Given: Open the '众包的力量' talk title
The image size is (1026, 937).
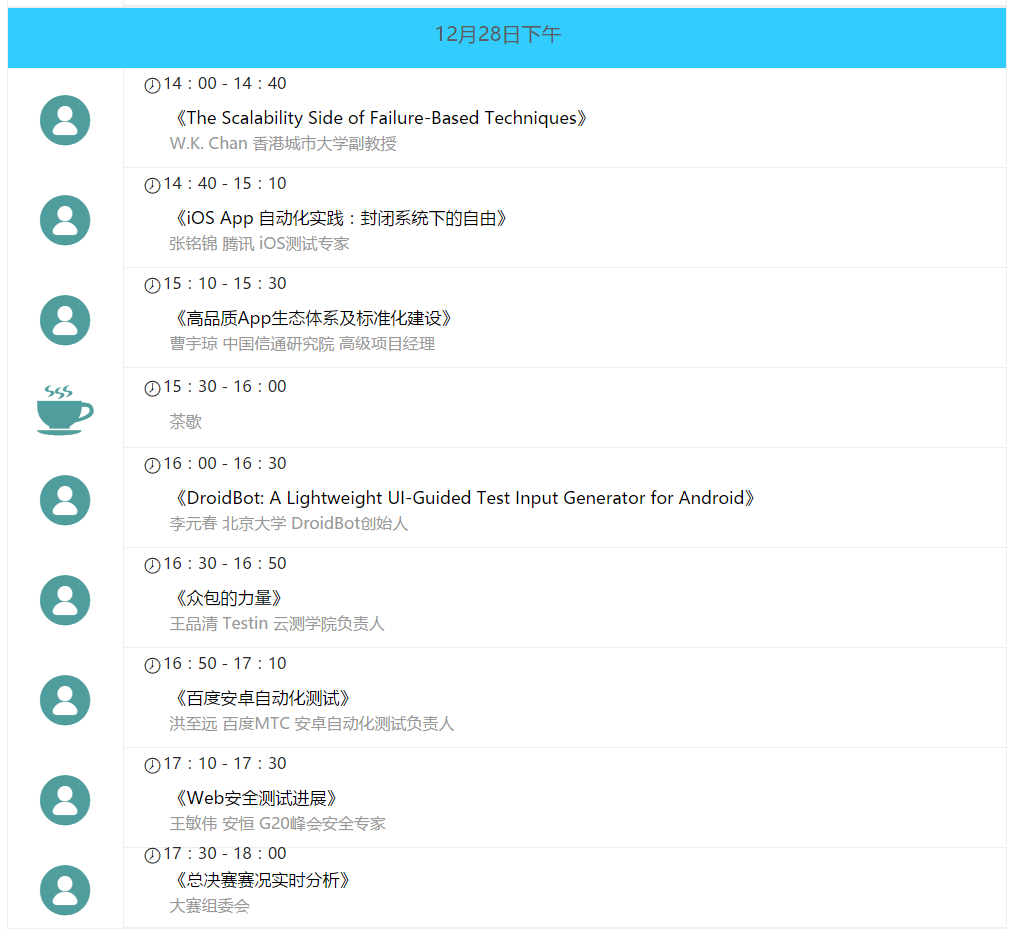Looking at the screenshot, I should [x=227, y=598].
